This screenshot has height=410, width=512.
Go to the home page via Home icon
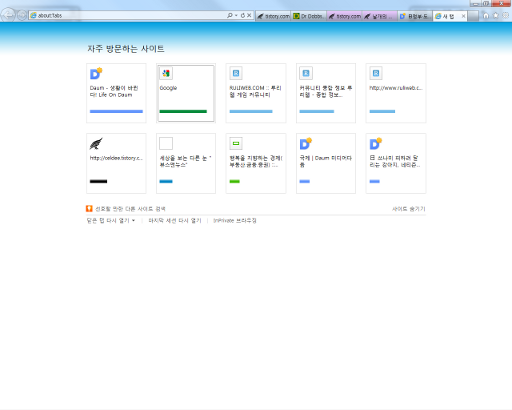[x=486, y=15]
